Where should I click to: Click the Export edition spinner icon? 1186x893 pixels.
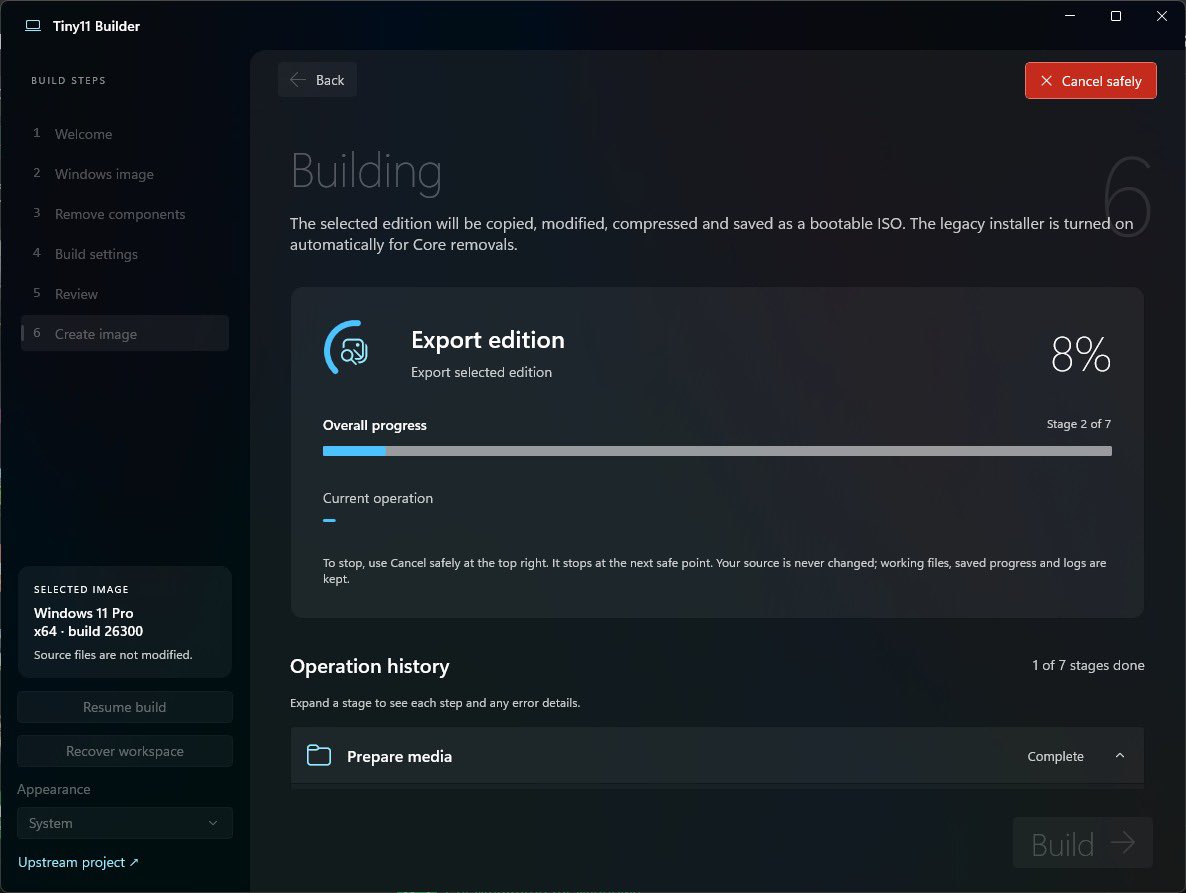tap(346, 348)
